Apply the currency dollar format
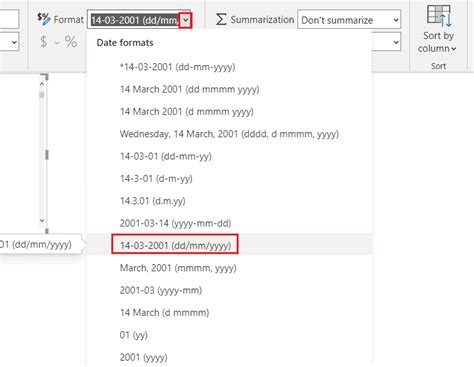The image size is (474, 367). (44, 42)
